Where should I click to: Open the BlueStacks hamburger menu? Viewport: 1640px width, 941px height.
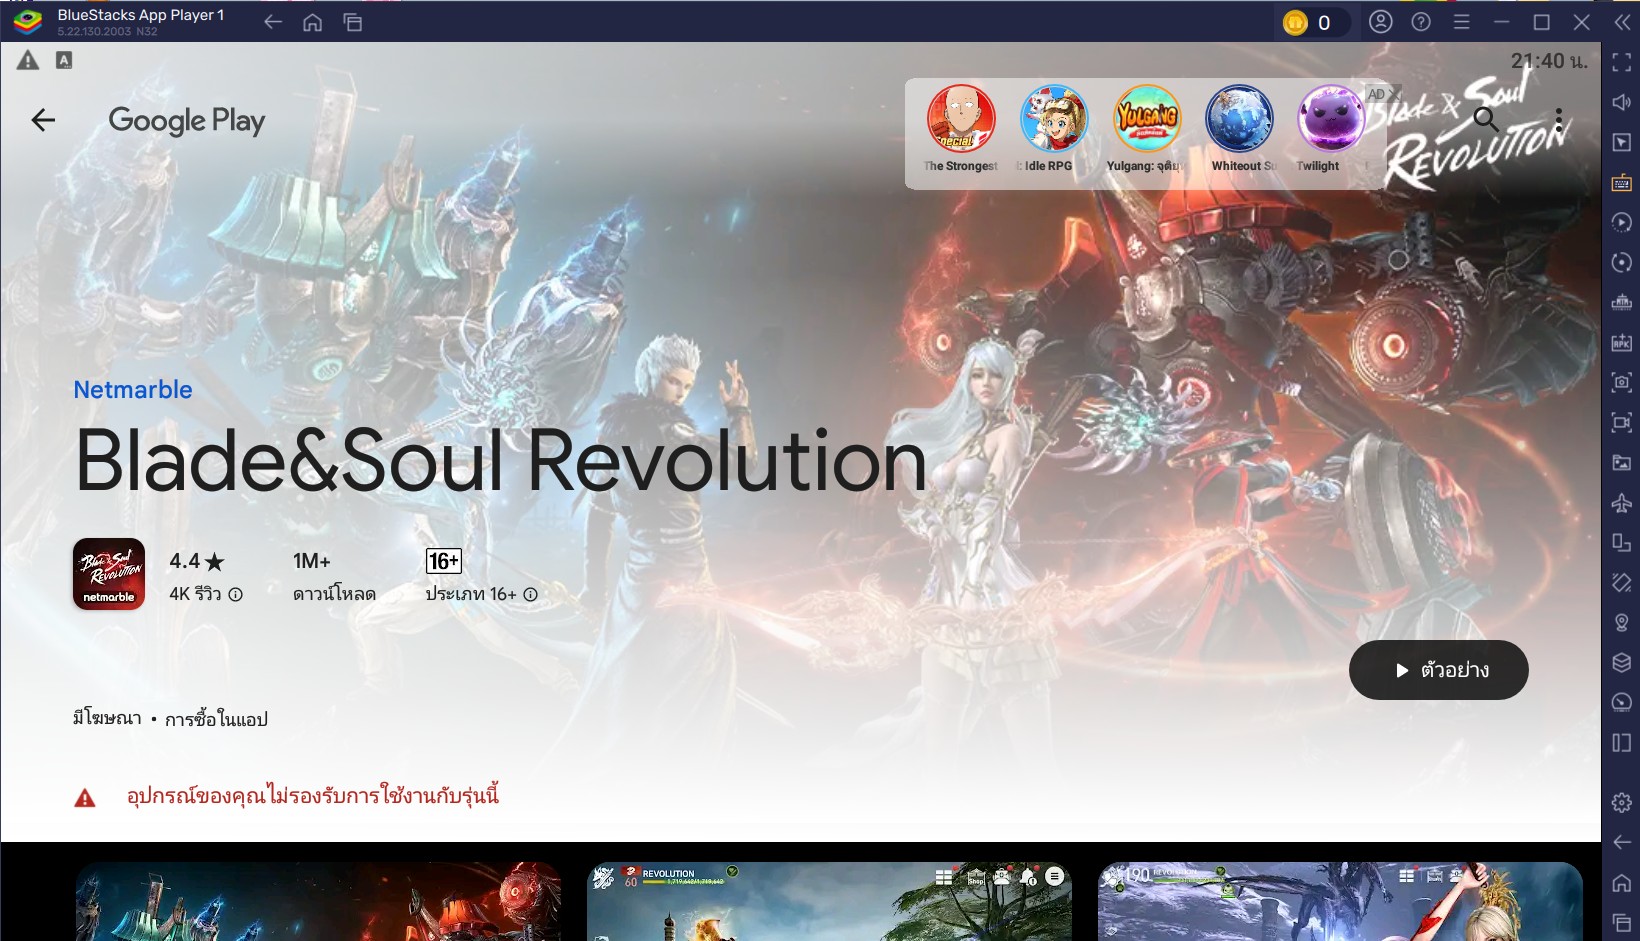1461,22
